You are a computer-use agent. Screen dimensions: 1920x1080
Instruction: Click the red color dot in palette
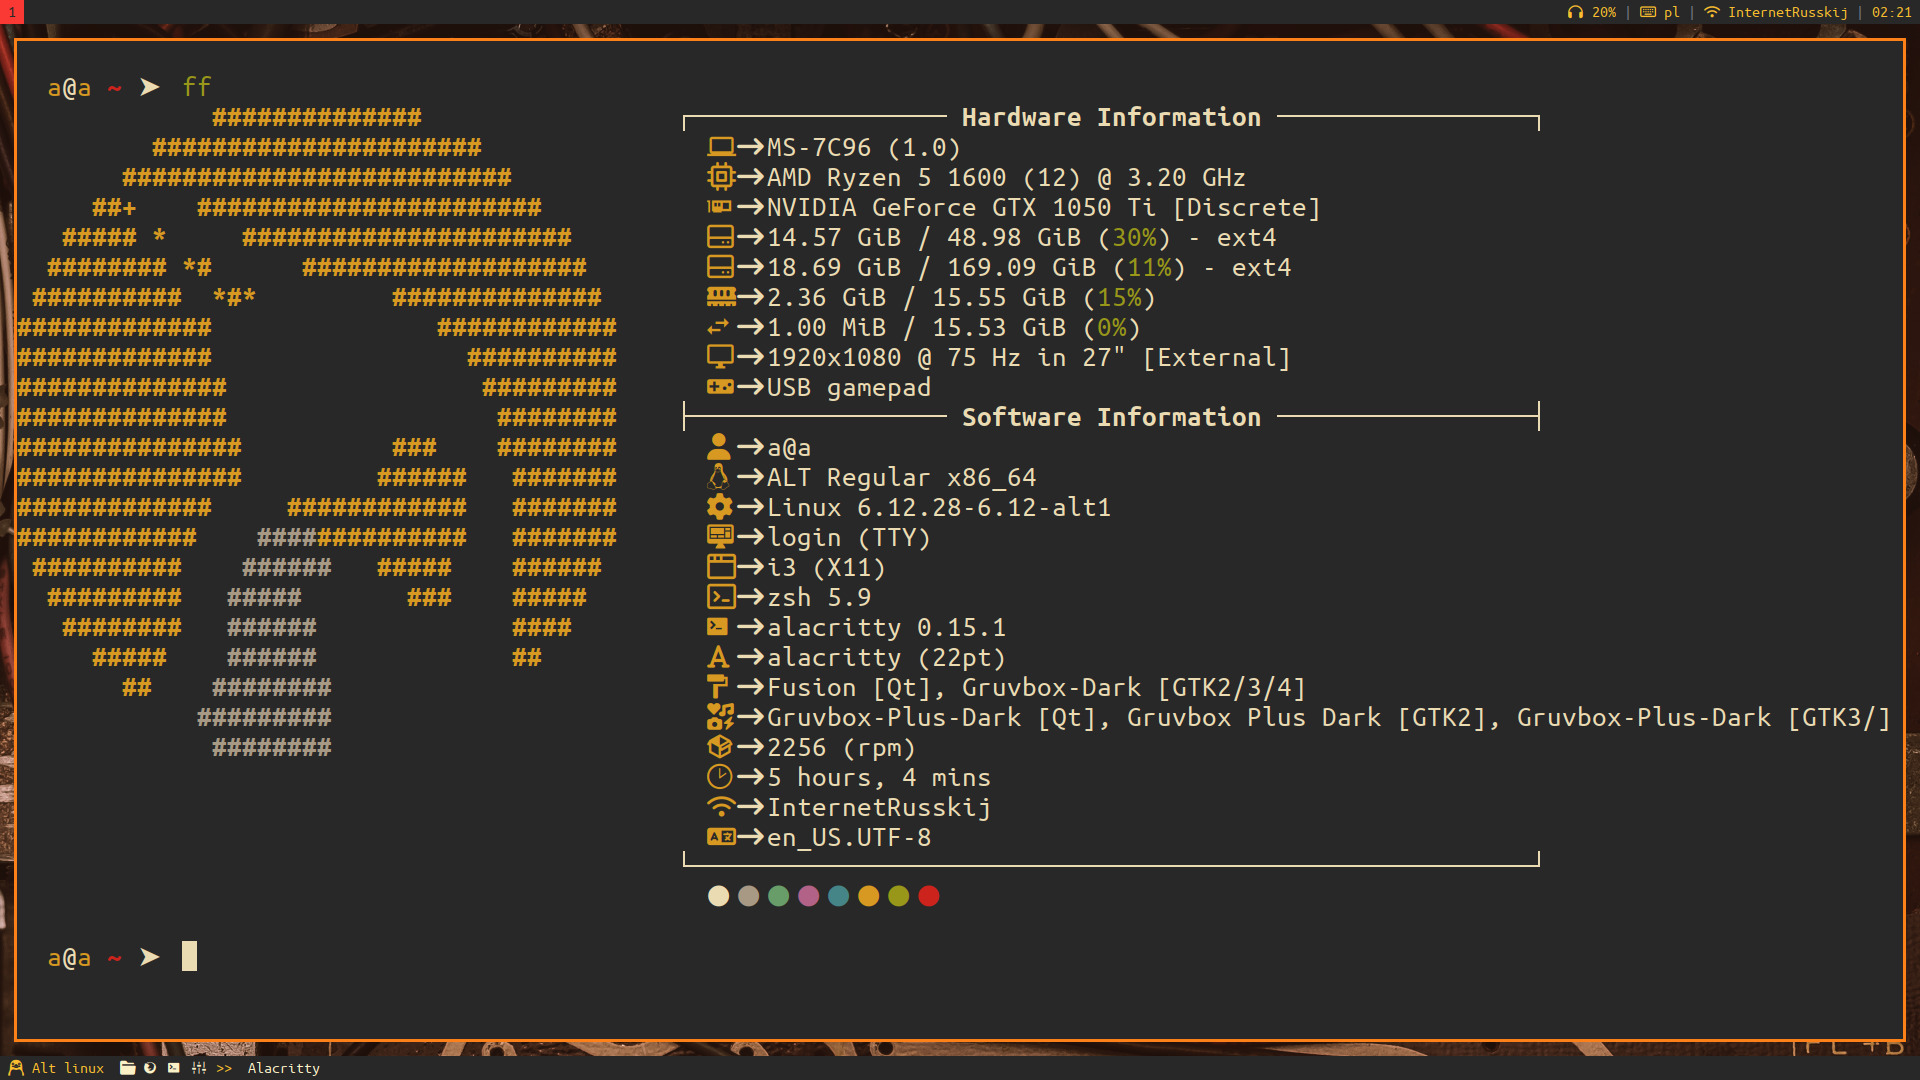[x=928, y=896]
